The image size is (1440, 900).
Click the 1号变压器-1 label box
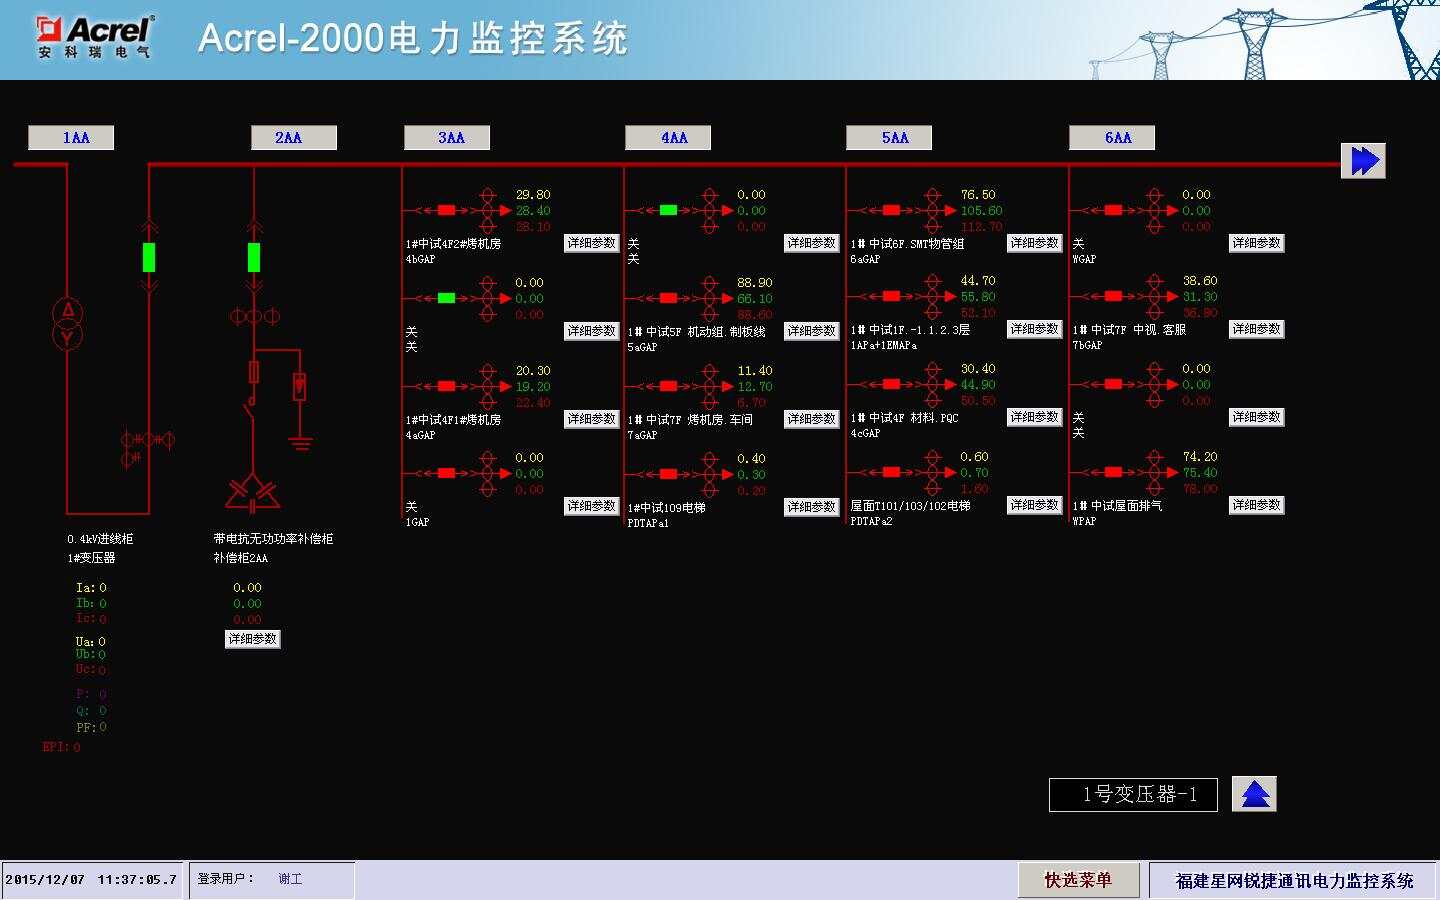point(1133,795)
